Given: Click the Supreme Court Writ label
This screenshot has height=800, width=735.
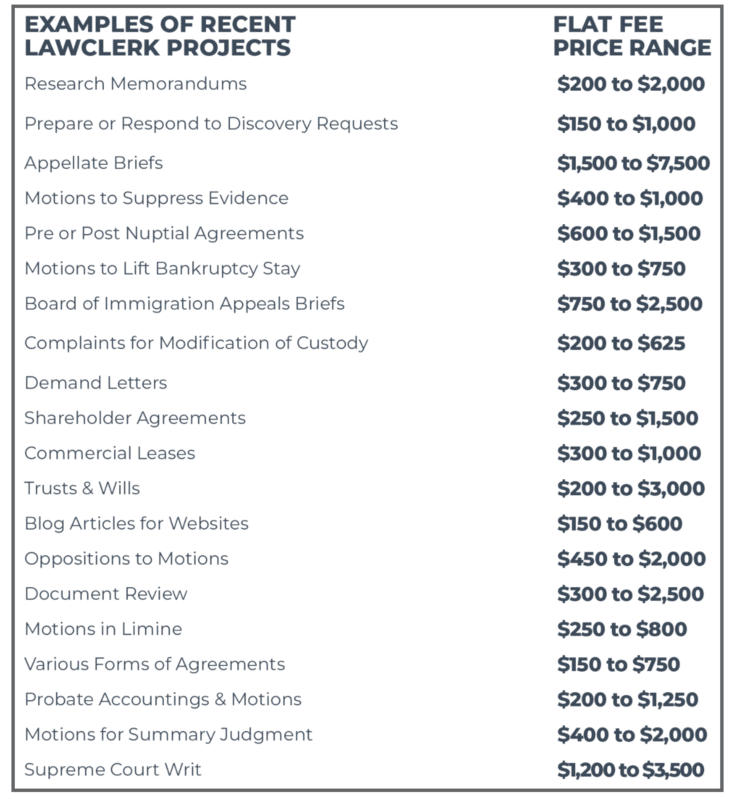Looking at the screenshot, I should pyautogui.click(x=113, y=769).
